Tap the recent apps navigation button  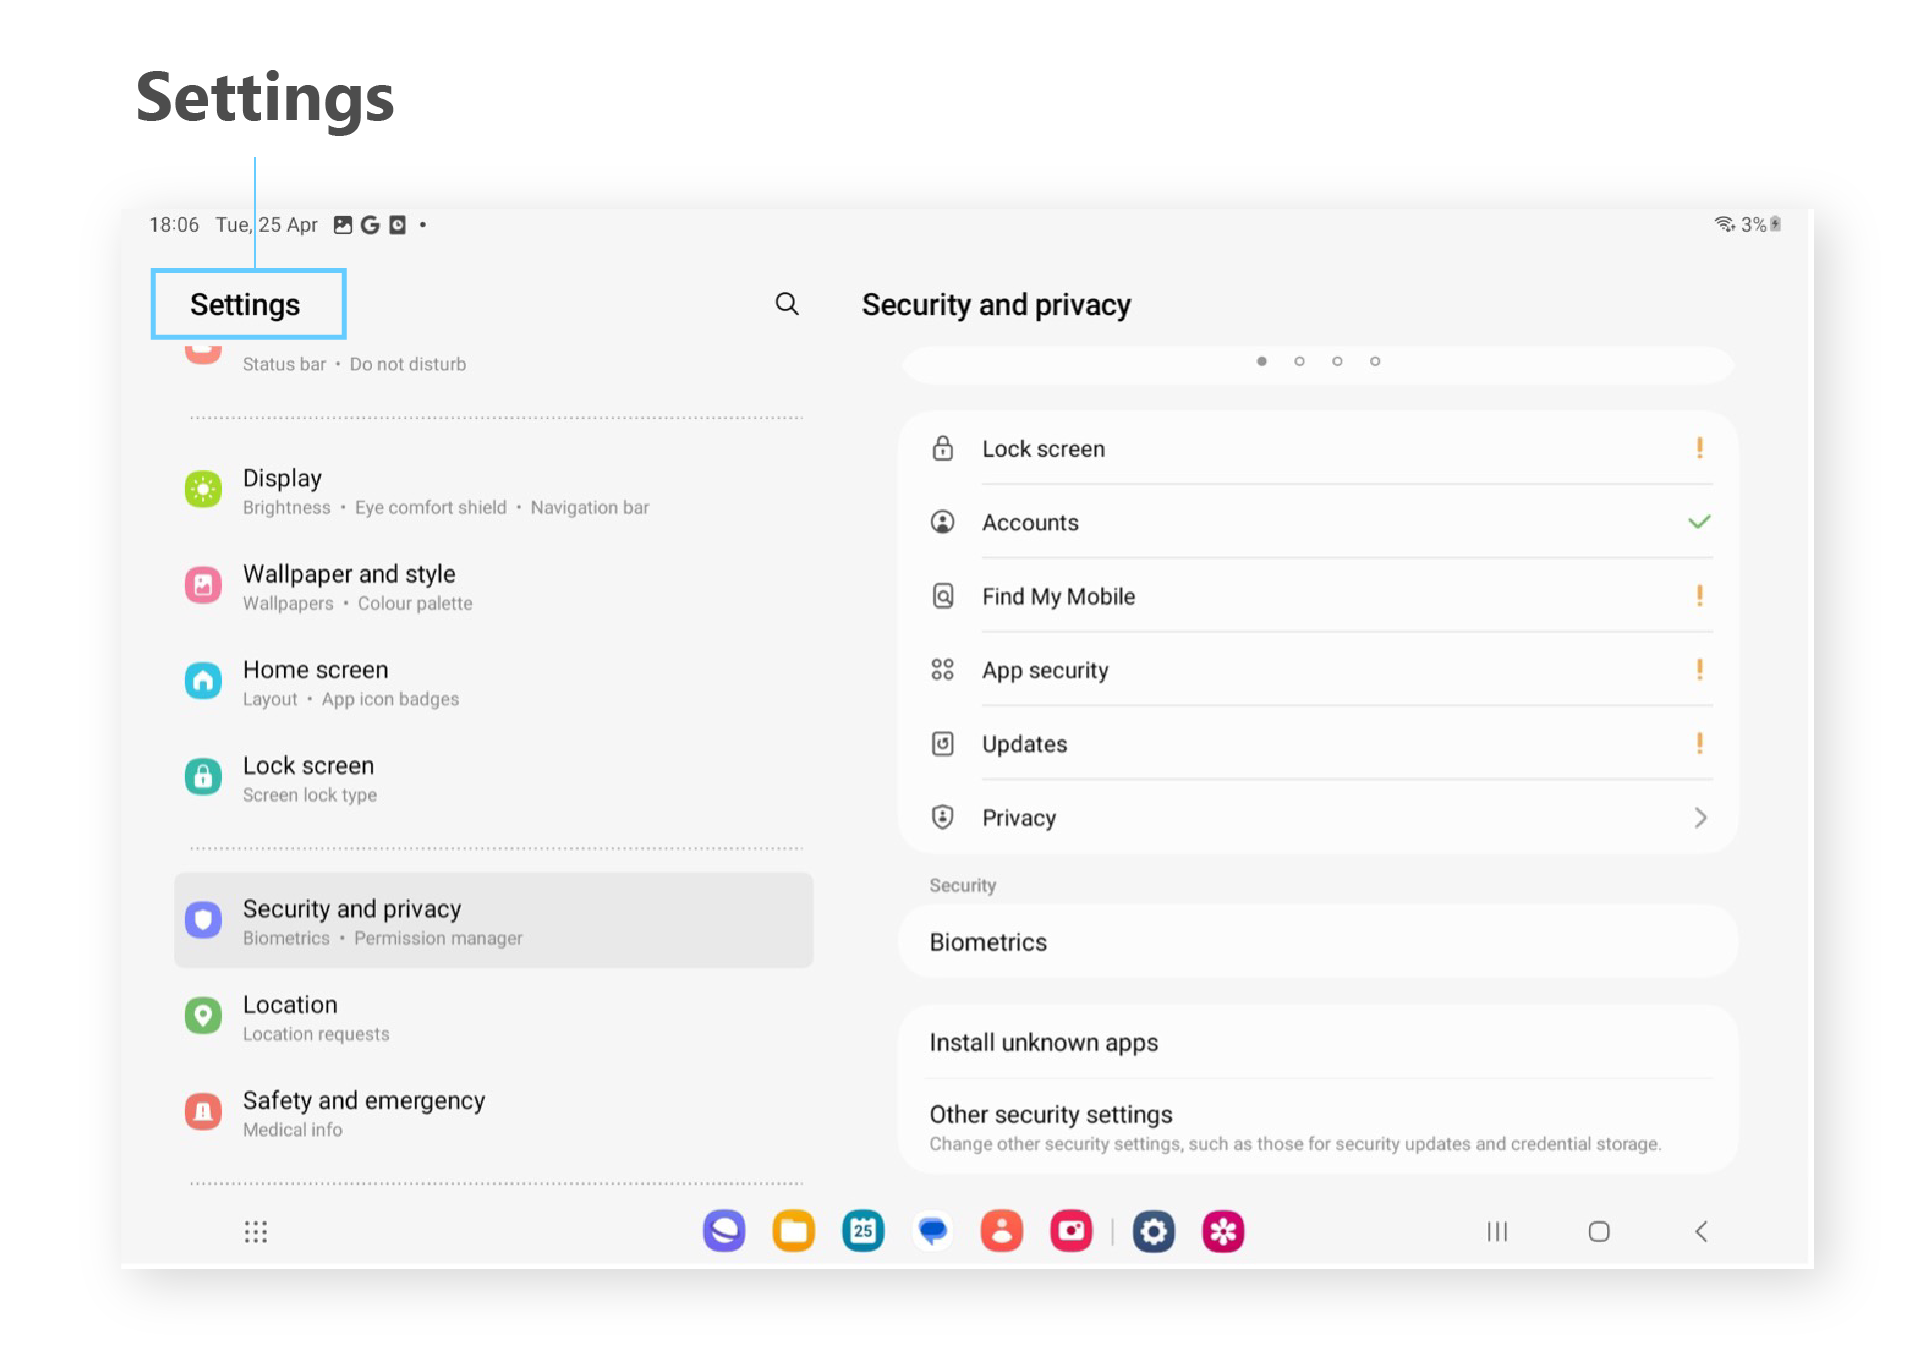1497,1231
